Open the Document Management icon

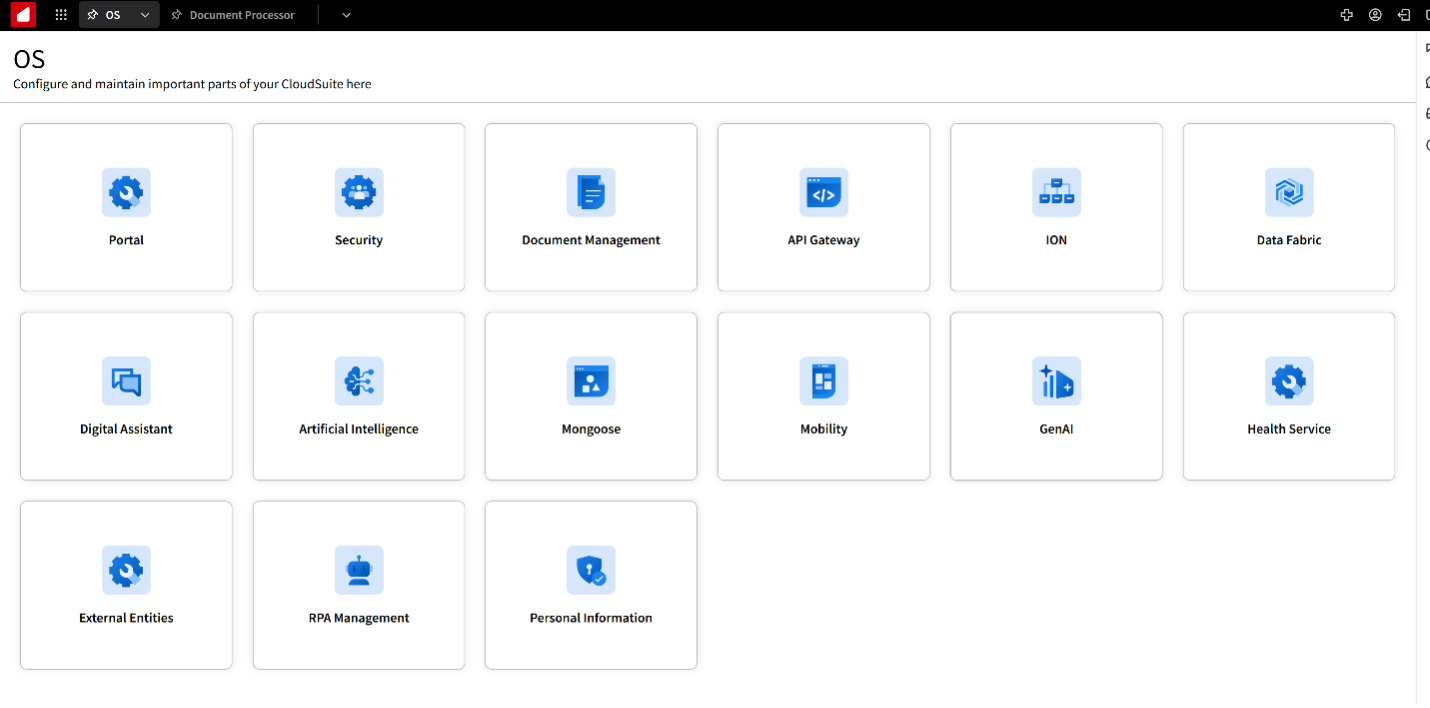pos(591,192)
